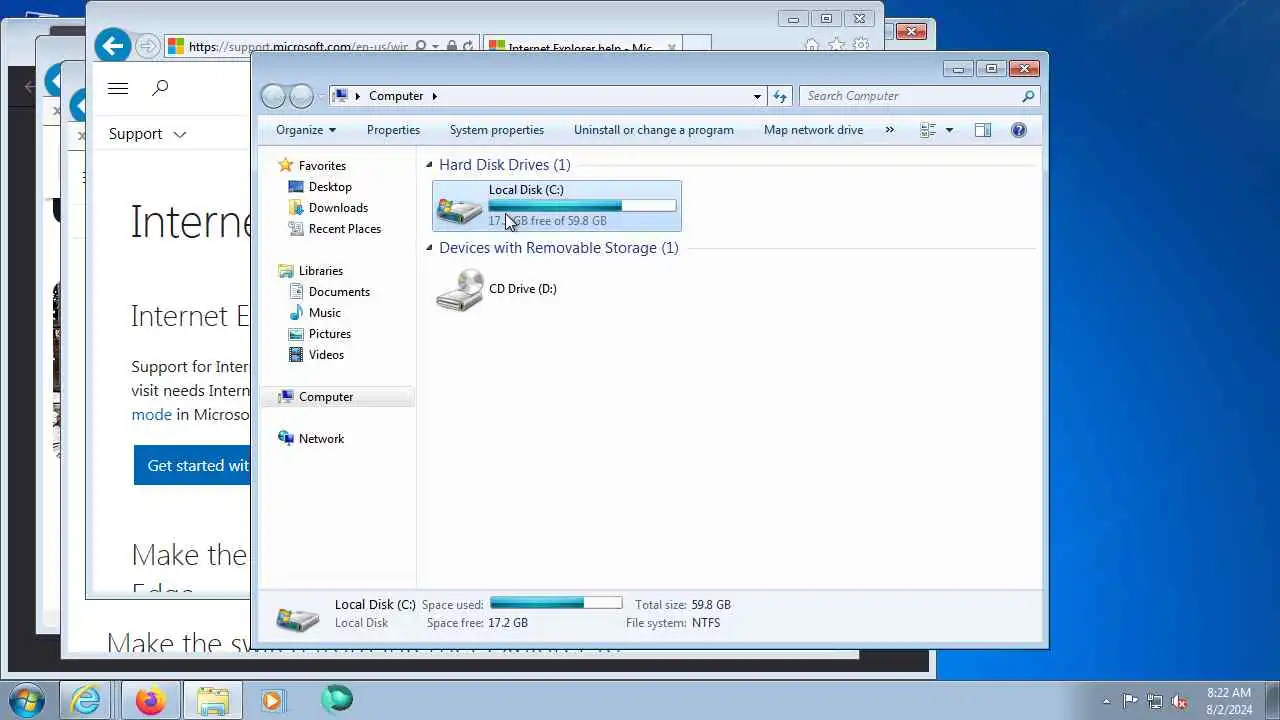
Task: Select Network in the navigation pane
Action: click(x=321, y=439)
